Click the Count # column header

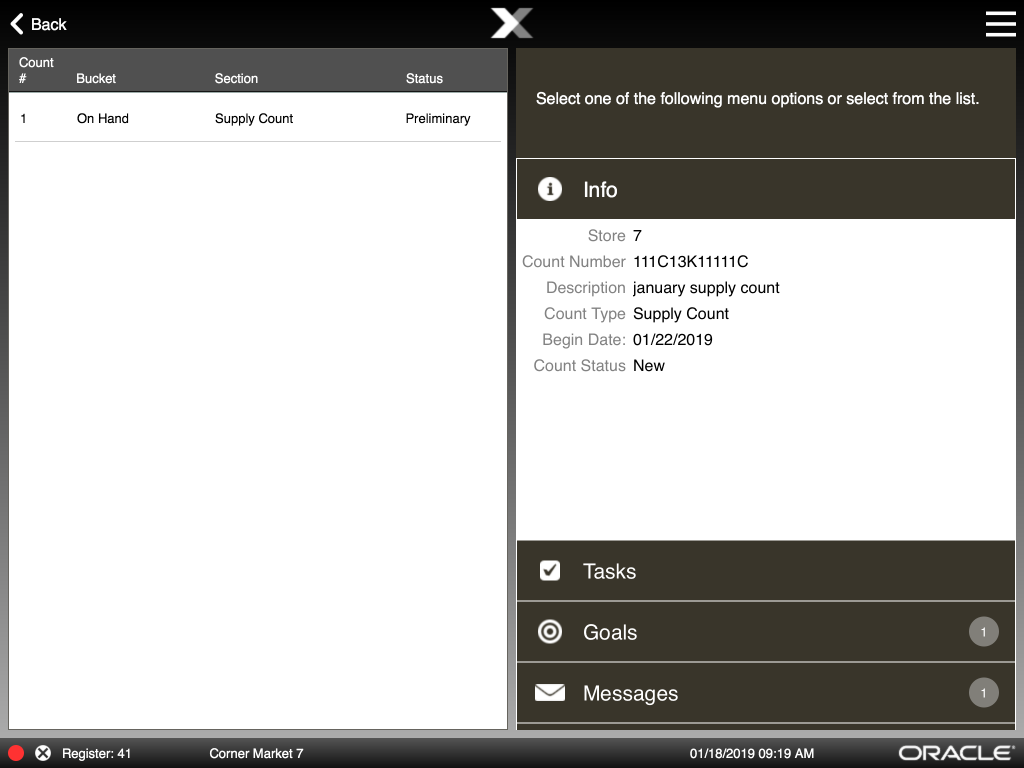(36, 71)
